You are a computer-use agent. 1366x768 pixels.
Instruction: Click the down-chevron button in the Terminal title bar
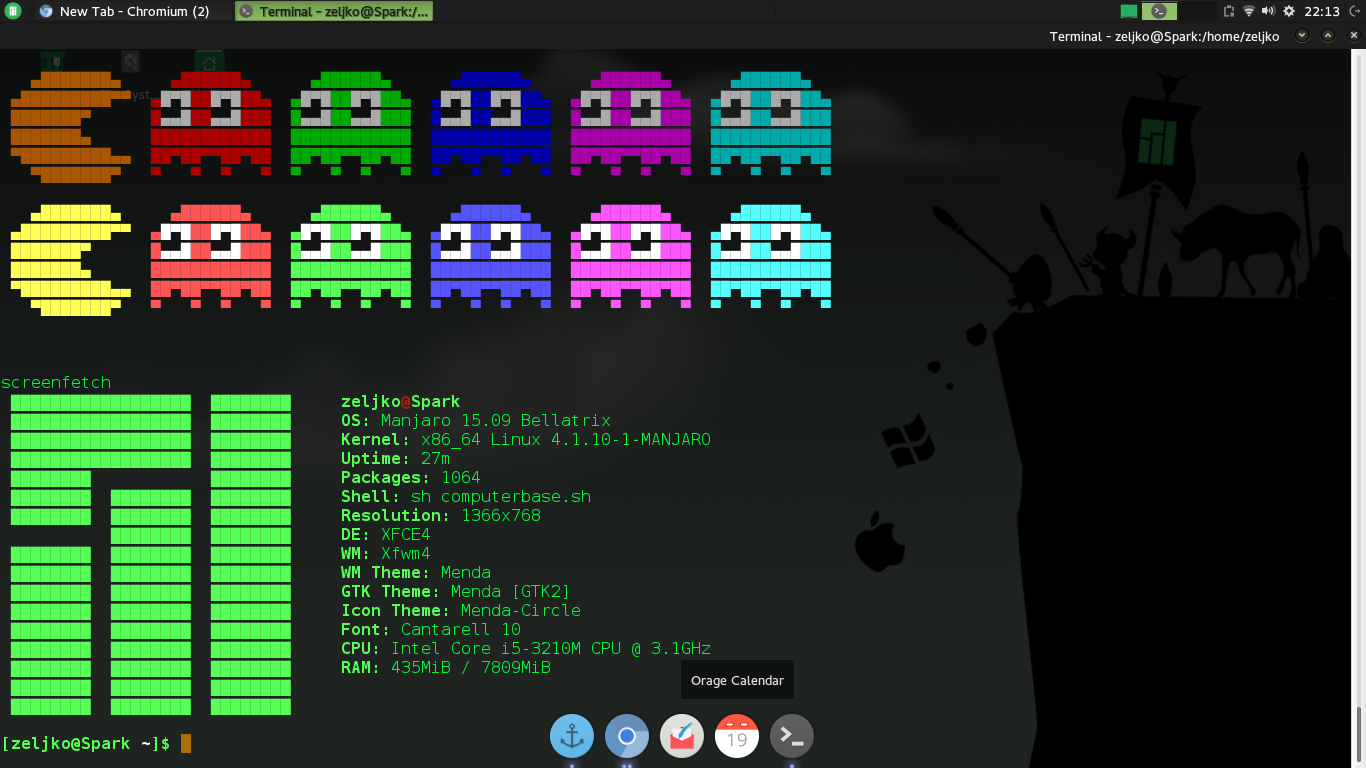(x=1301, y=36)
